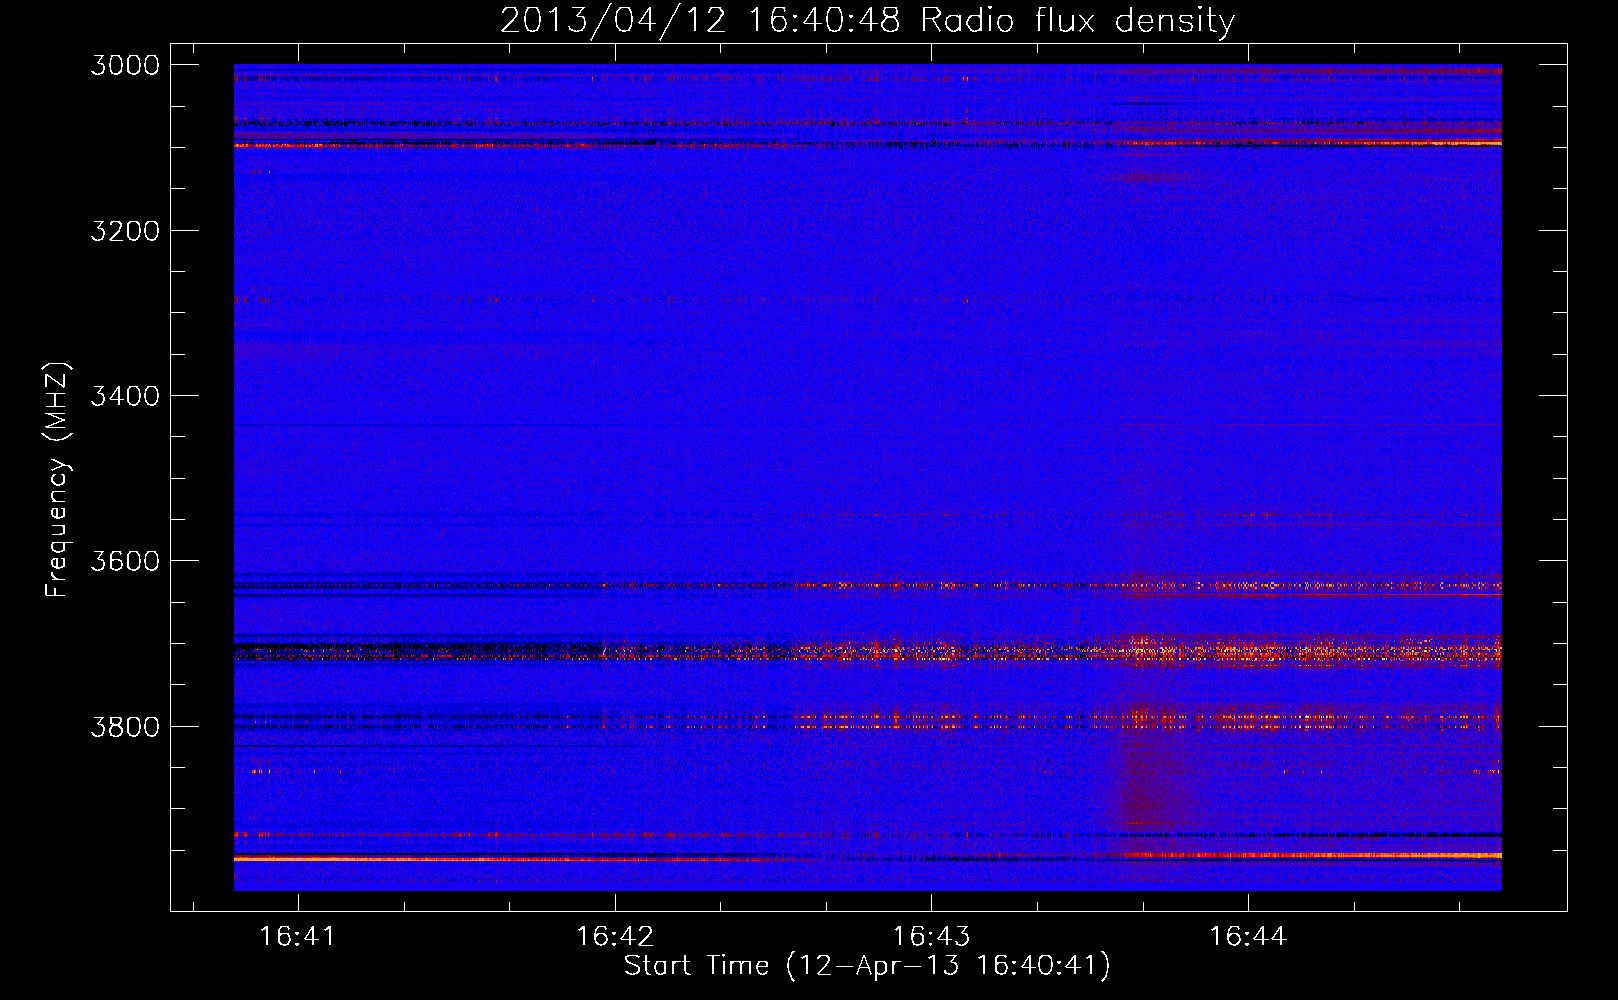
Task: Click the plot title "2013/04/12 16:40:48 Radio flux density"
Action: click(x=867, y=20)
